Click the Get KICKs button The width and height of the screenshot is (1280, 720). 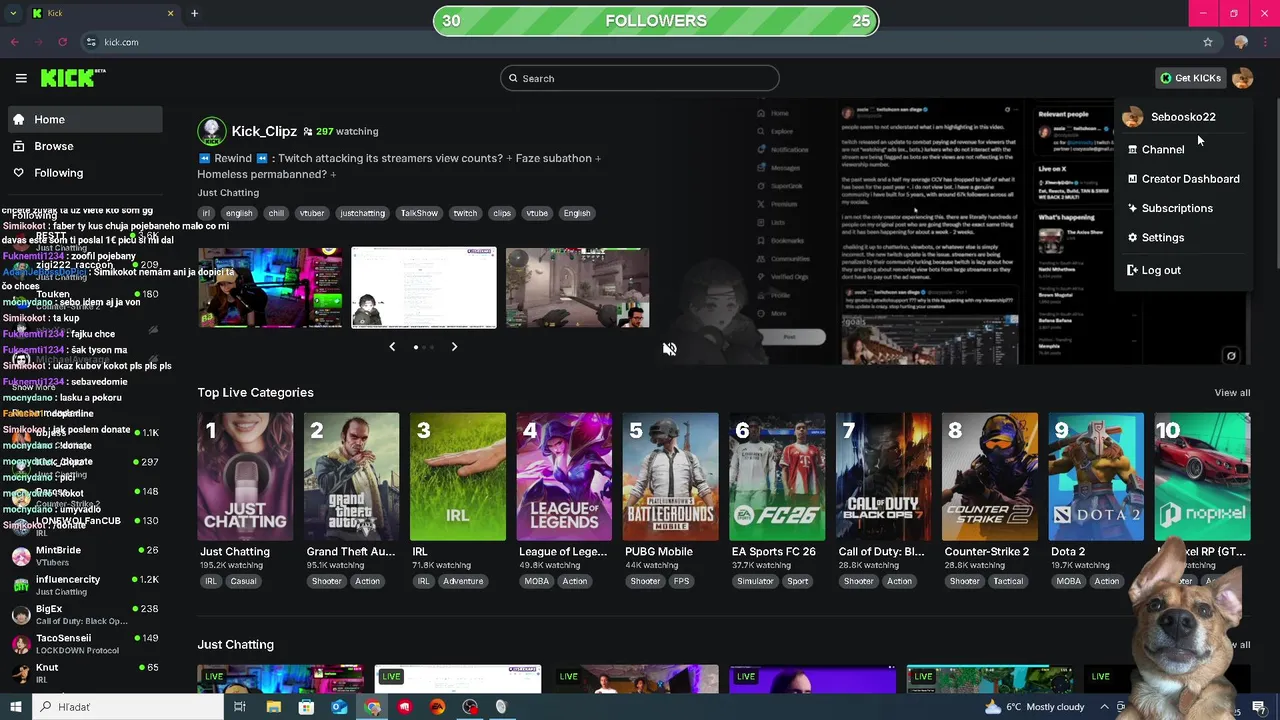click(1190, 78)
